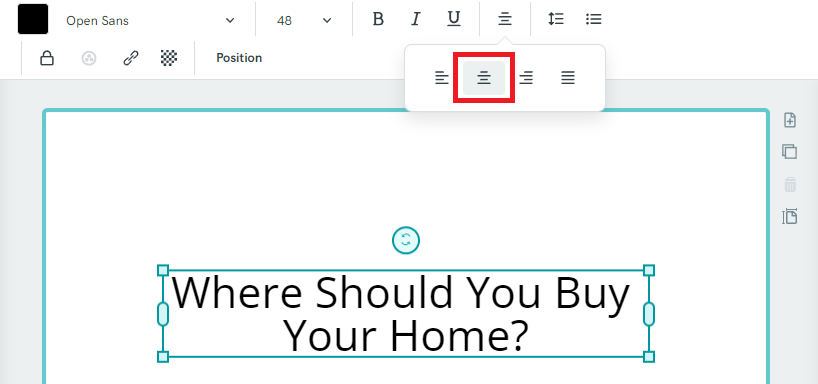
Task: Select justified text alignment
Action: 568,78
